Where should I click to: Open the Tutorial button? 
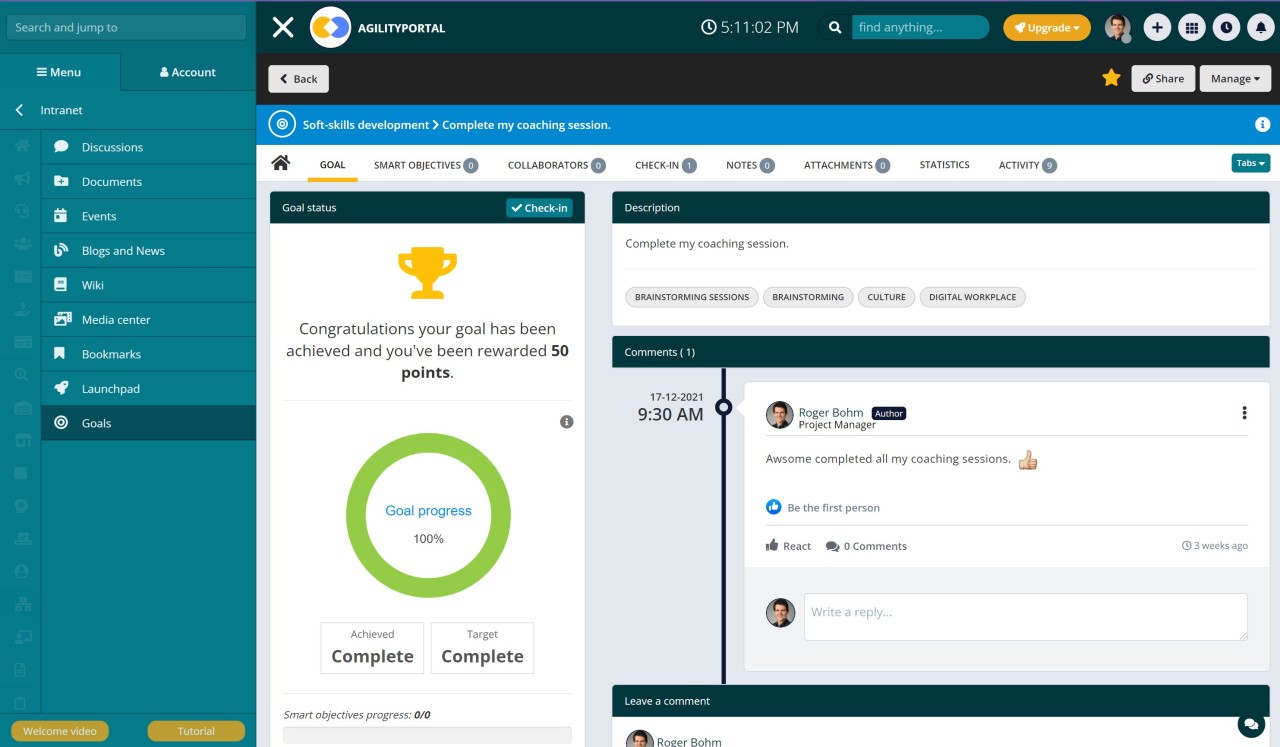click(196, 731)
